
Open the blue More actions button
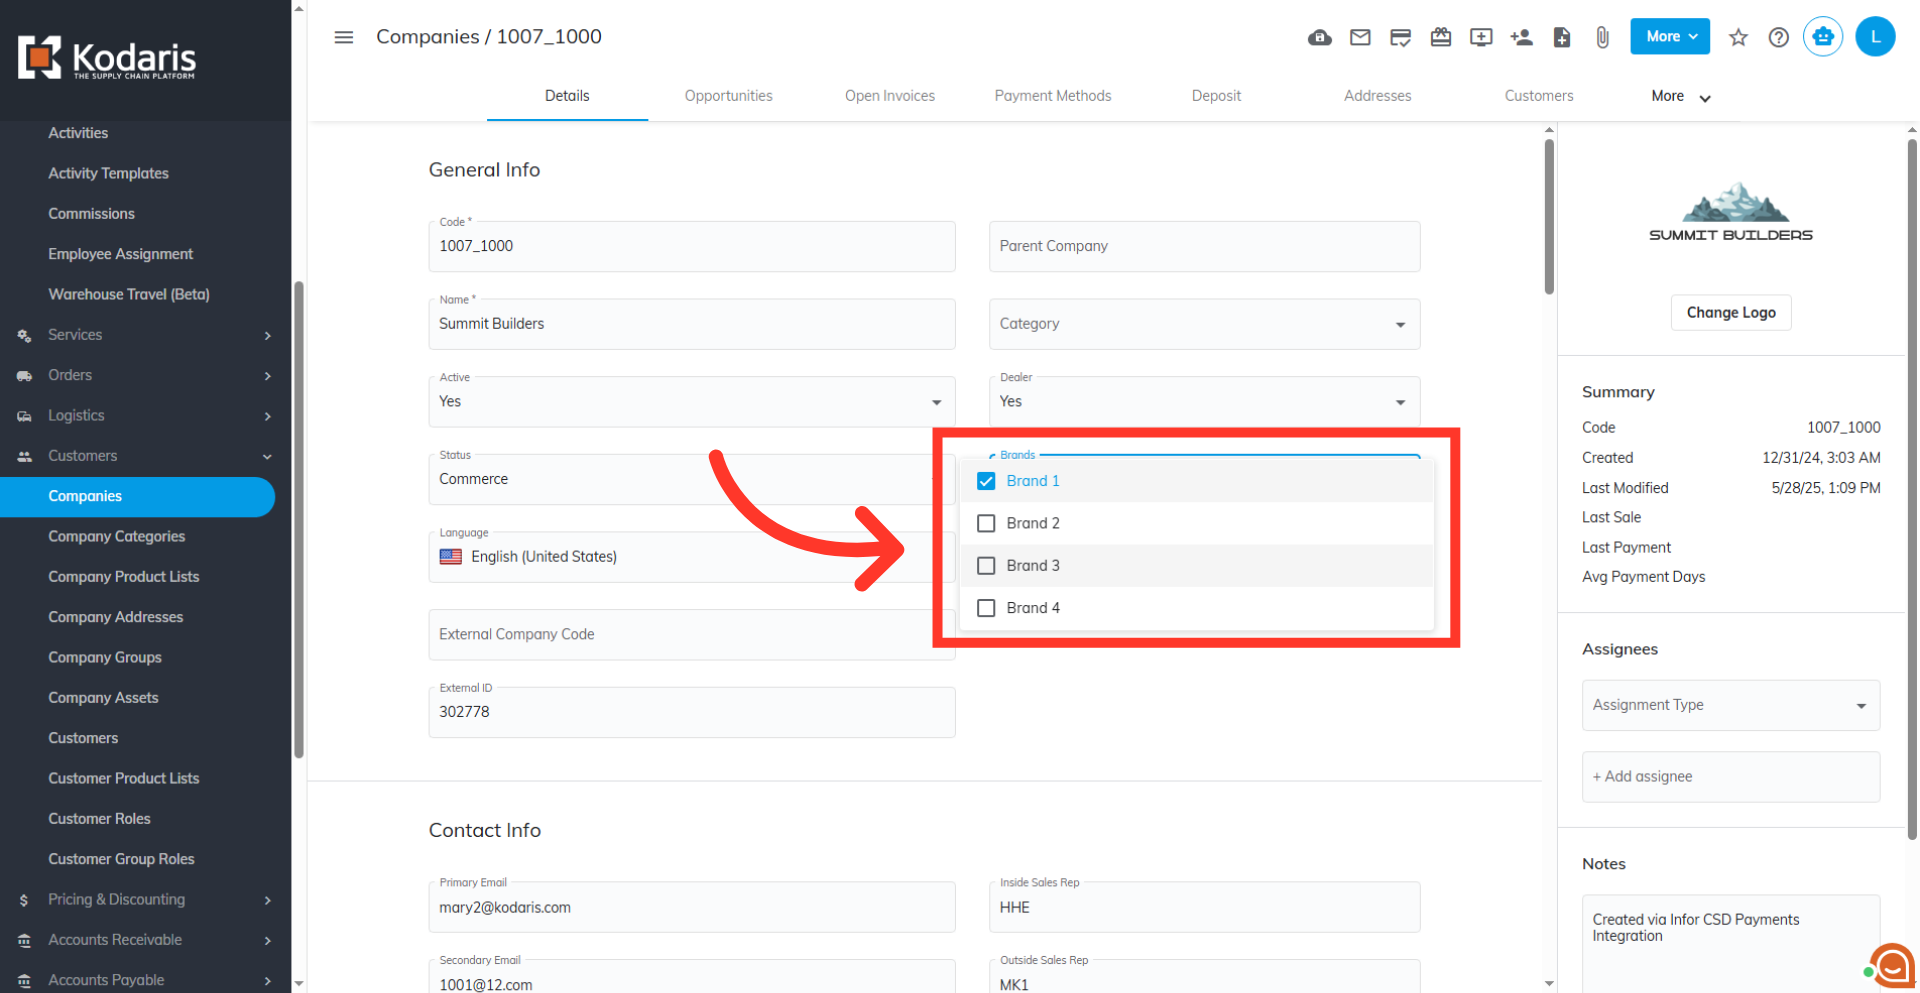coord(1669,37)
